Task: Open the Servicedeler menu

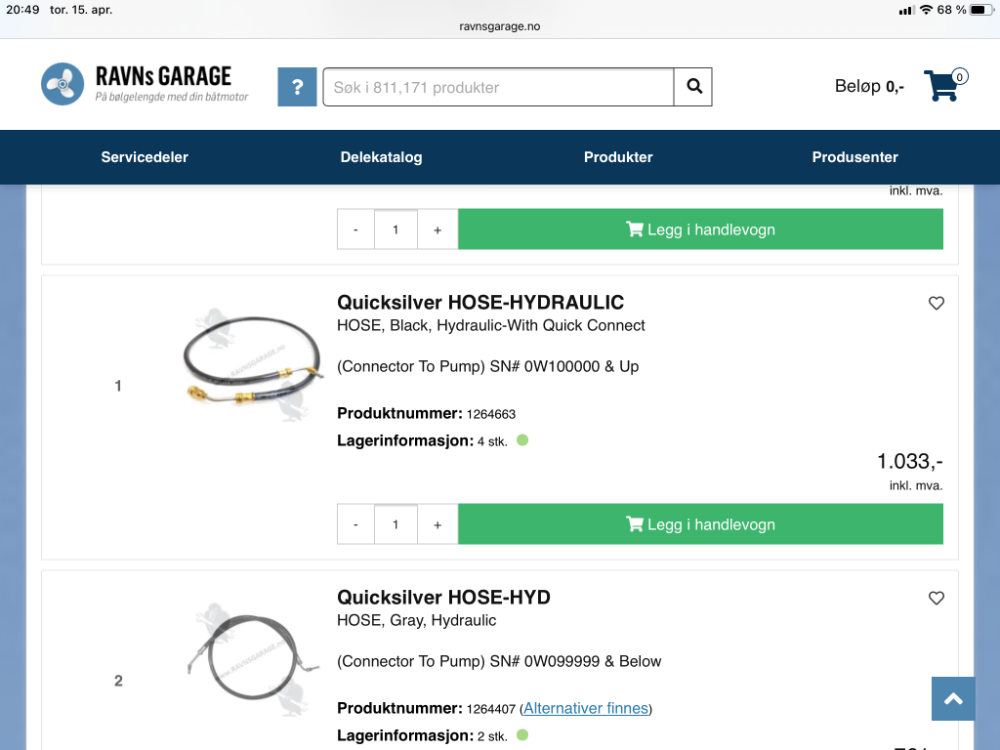Action: pos(145,157)
